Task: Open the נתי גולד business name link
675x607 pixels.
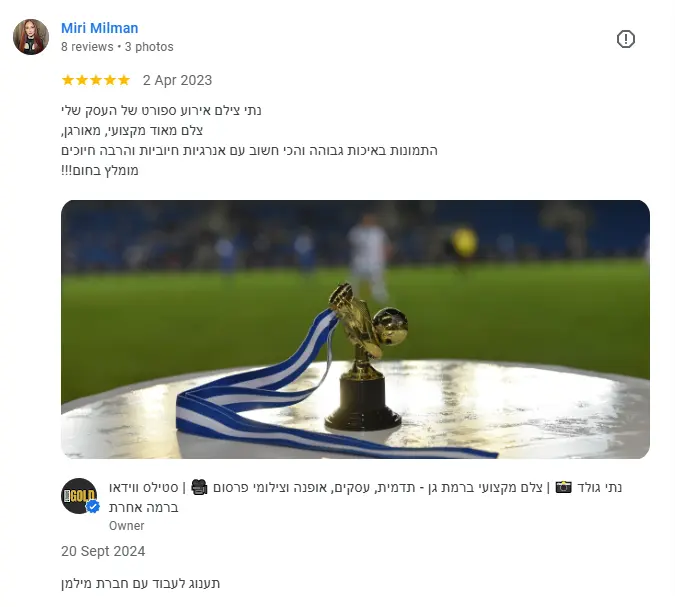Action: click(365, 497)
